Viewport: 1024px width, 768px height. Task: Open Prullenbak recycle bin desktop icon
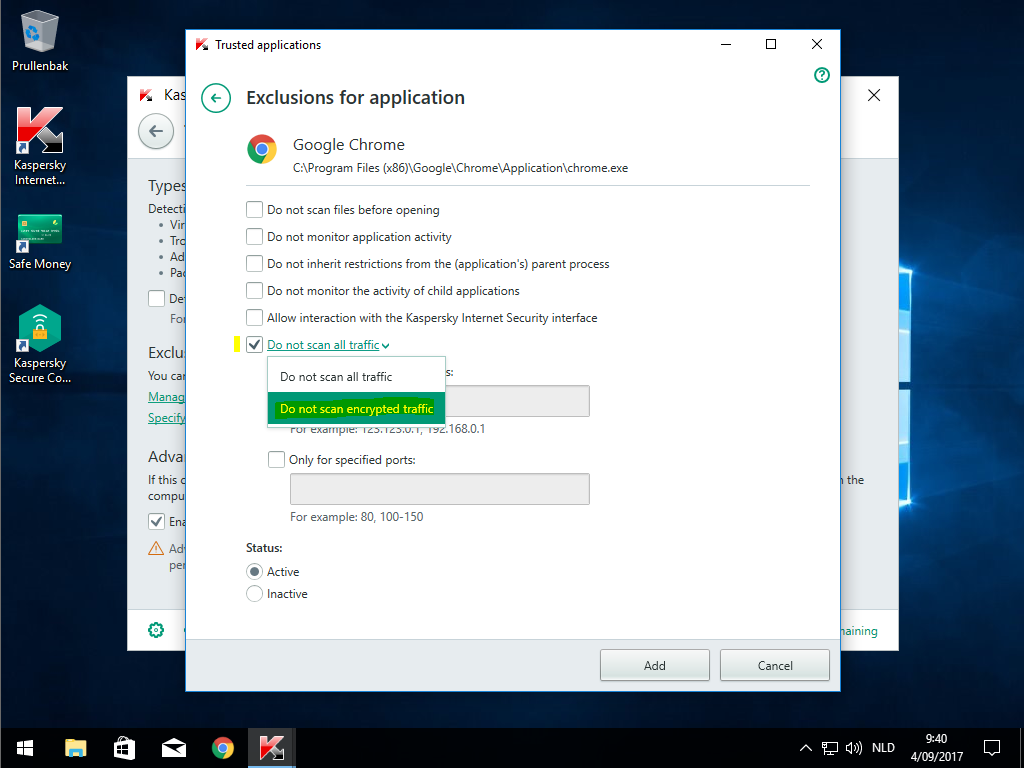pyautogui.click(x=40, y=41)
